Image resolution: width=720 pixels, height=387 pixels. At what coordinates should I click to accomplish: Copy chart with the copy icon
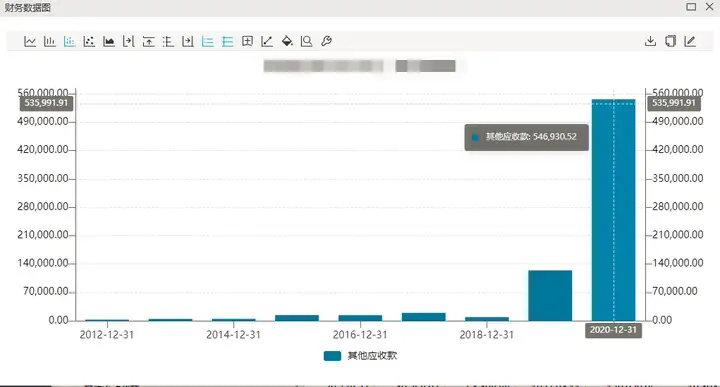click(670, 41)
